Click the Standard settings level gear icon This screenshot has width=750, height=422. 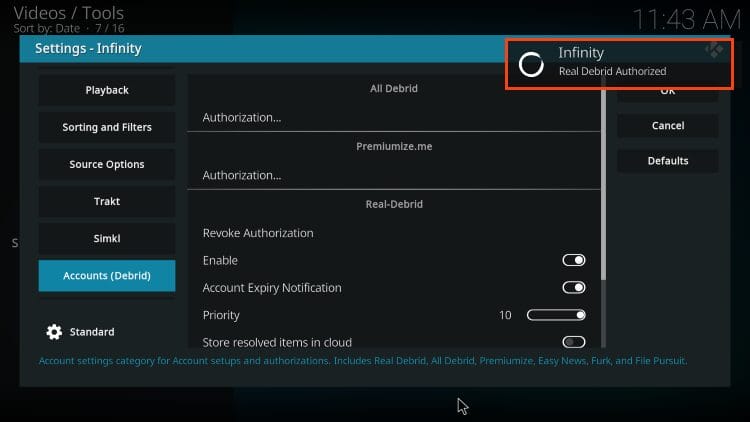pos(54,332)
